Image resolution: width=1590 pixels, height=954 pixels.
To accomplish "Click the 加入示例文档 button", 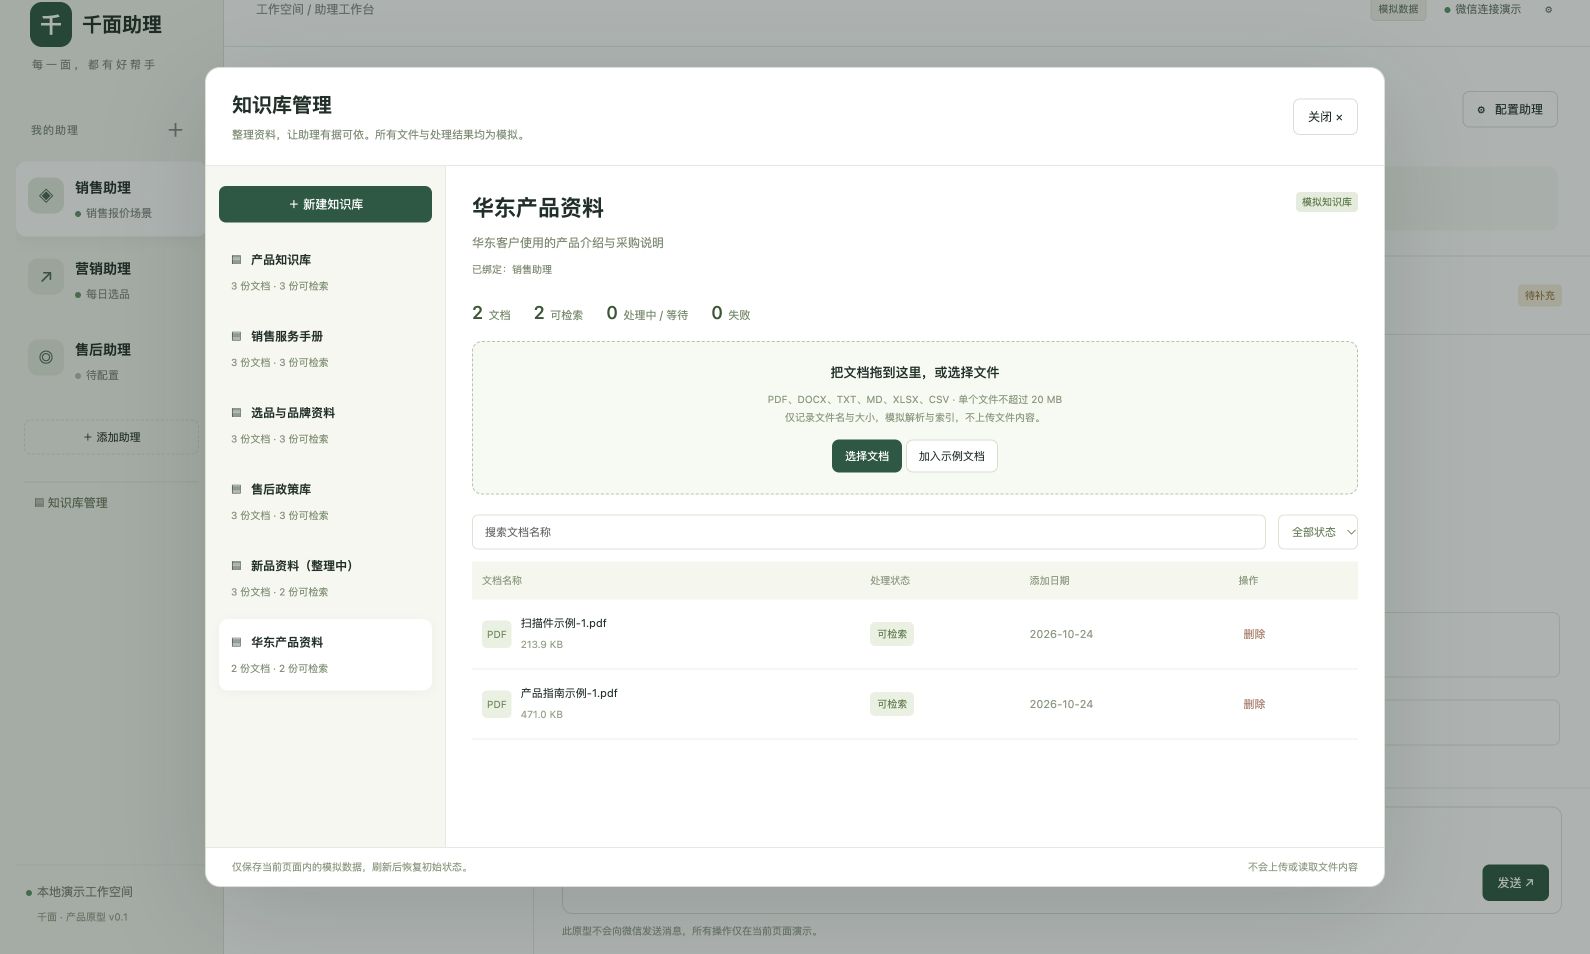I will 951,456.
